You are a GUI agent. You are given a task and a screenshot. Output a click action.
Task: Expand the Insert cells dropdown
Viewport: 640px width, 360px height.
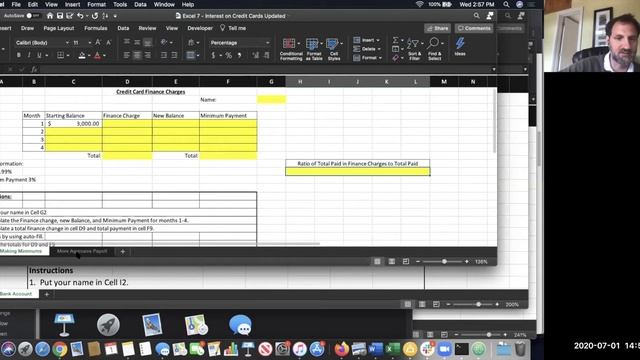point(378,40)
